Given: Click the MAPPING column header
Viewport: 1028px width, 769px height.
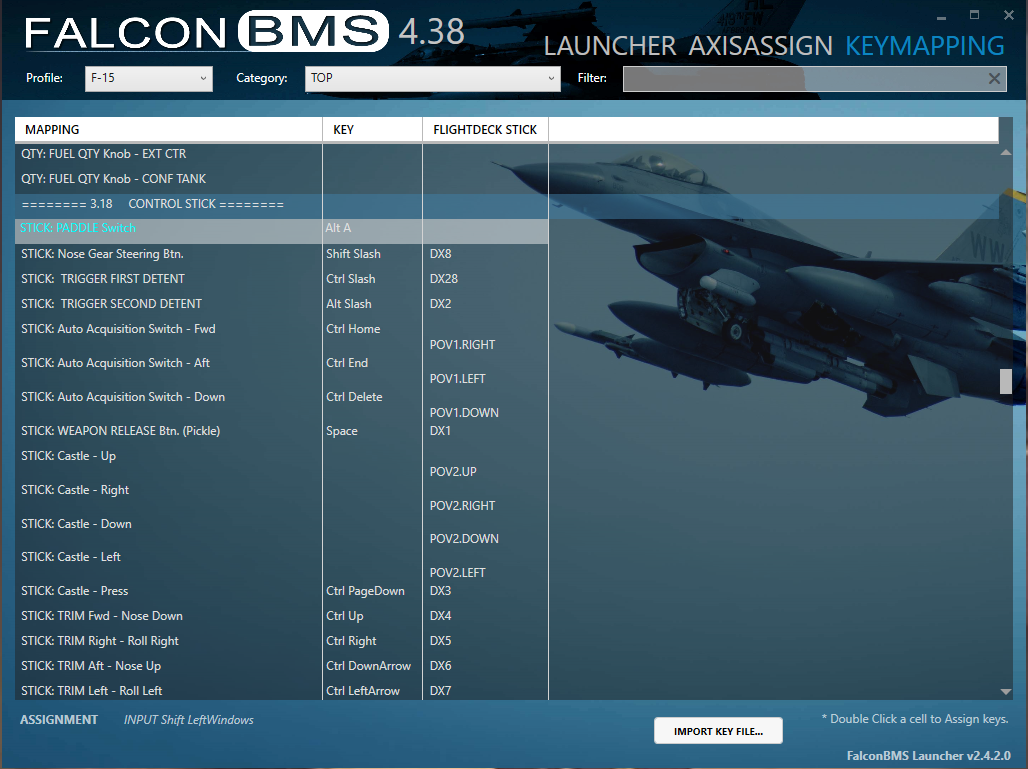Looking at the screenshot, I should (x=168, y=130).
